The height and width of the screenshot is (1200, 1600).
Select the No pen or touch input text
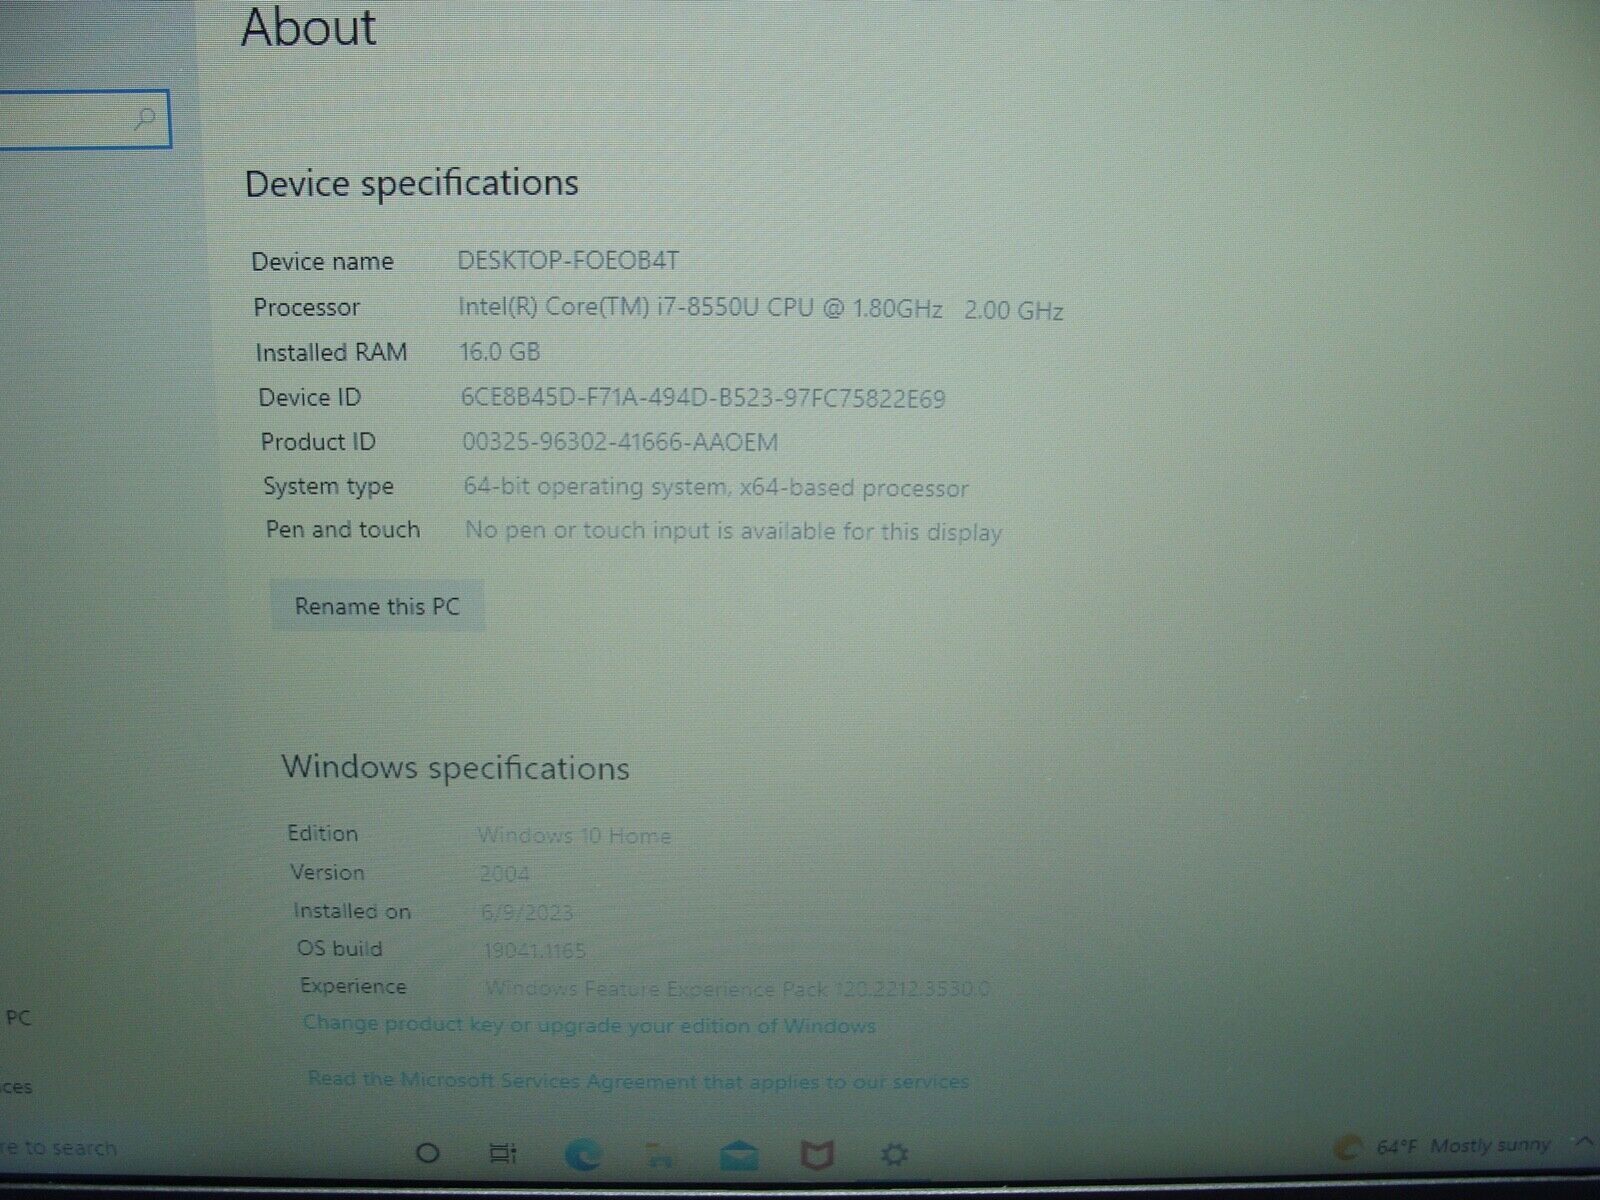pyautogui.click(x=734, y=531)
